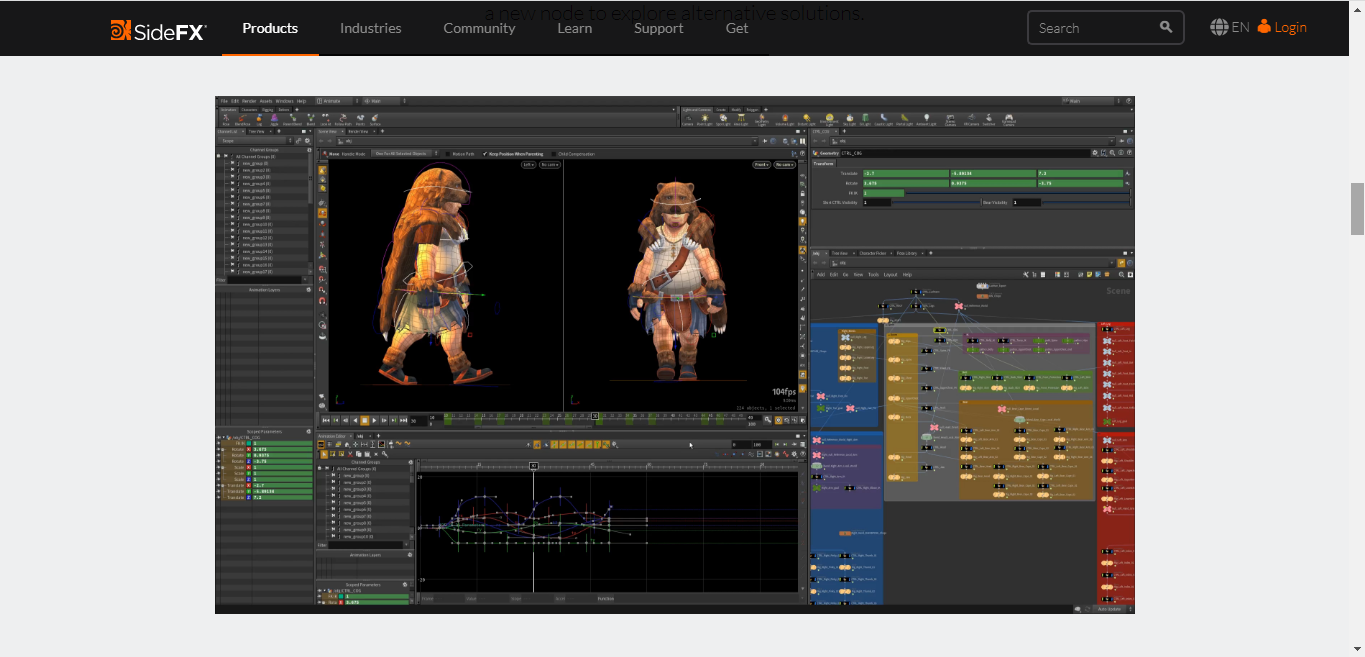Image resolution: width=1365 pixels, height=657 pixels.
Task: Click the magnifying glass search icon
Action: [x=1166, y=27]
